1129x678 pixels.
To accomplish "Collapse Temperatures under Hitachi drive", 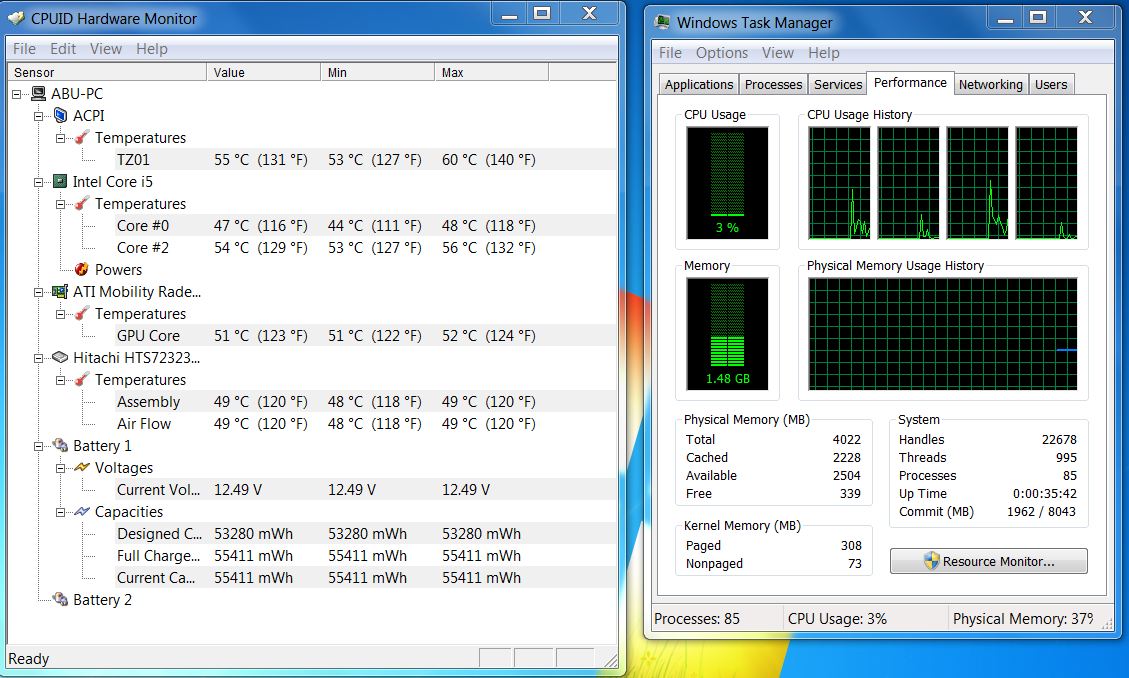I will tap(60, 380).
